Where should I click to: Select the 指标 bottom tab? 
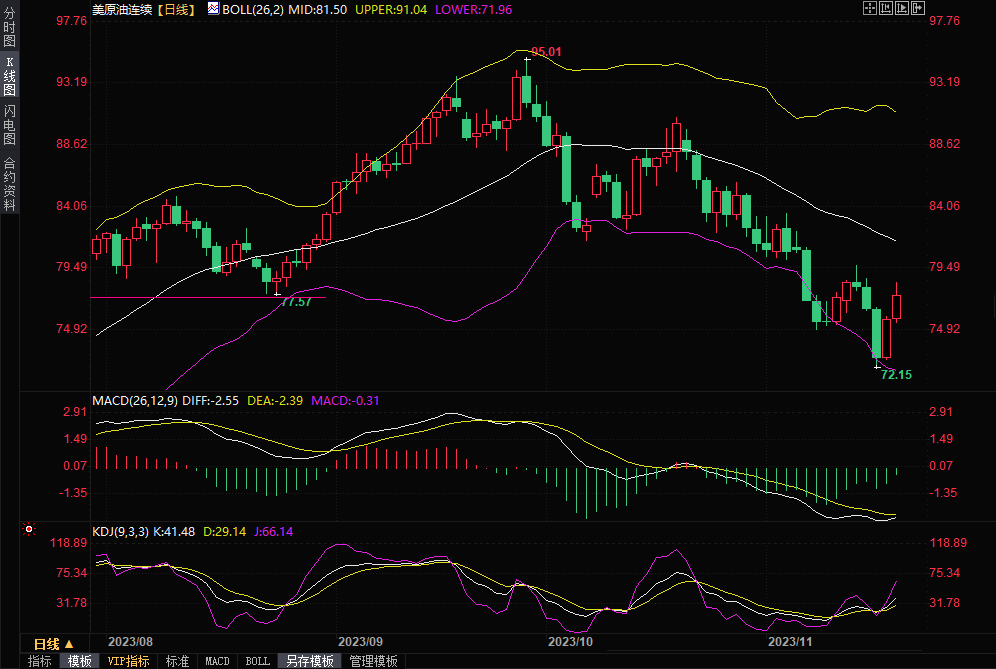[39, 661]
